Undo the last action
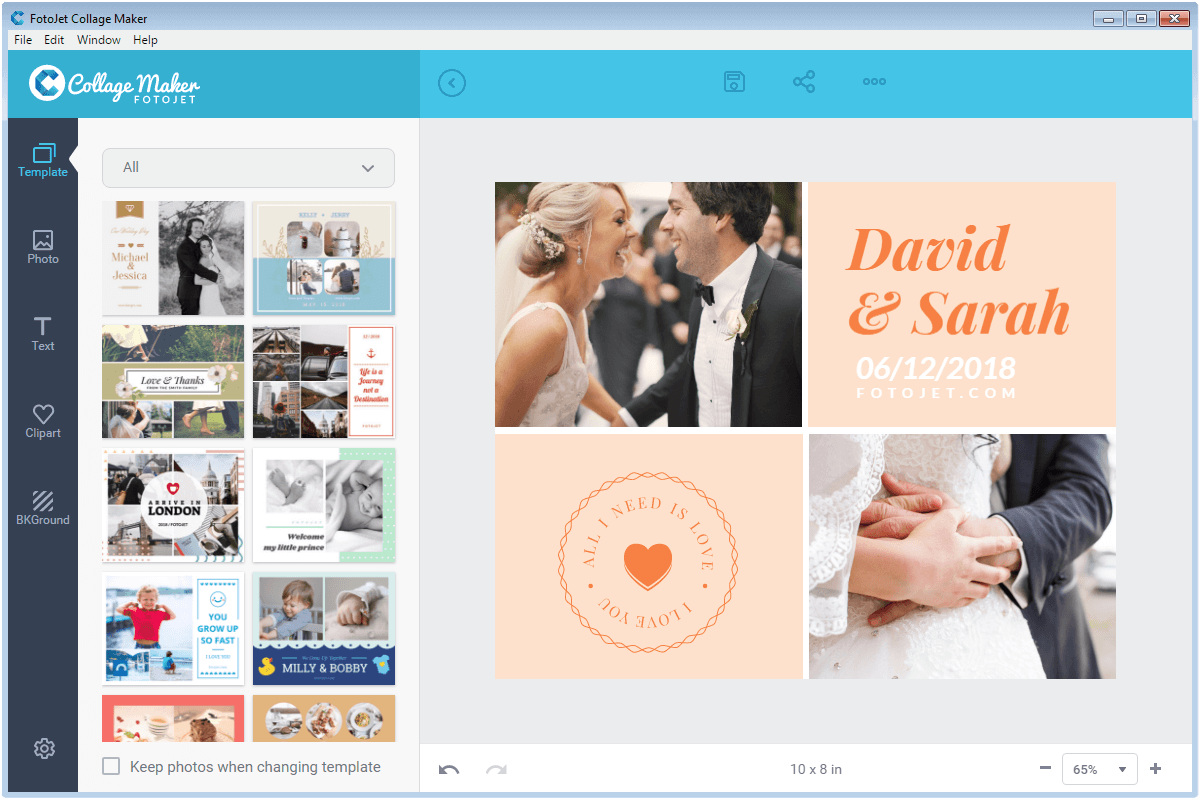1200x800 pixels. pos(449,768)
